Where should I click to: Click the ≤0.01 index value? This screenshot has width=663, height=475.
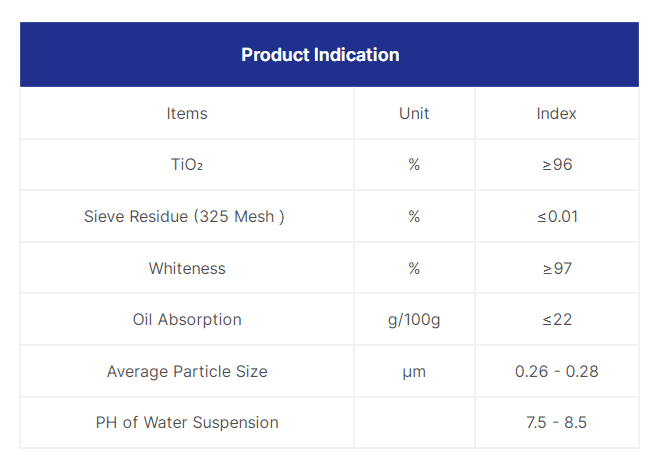point(556,216)
